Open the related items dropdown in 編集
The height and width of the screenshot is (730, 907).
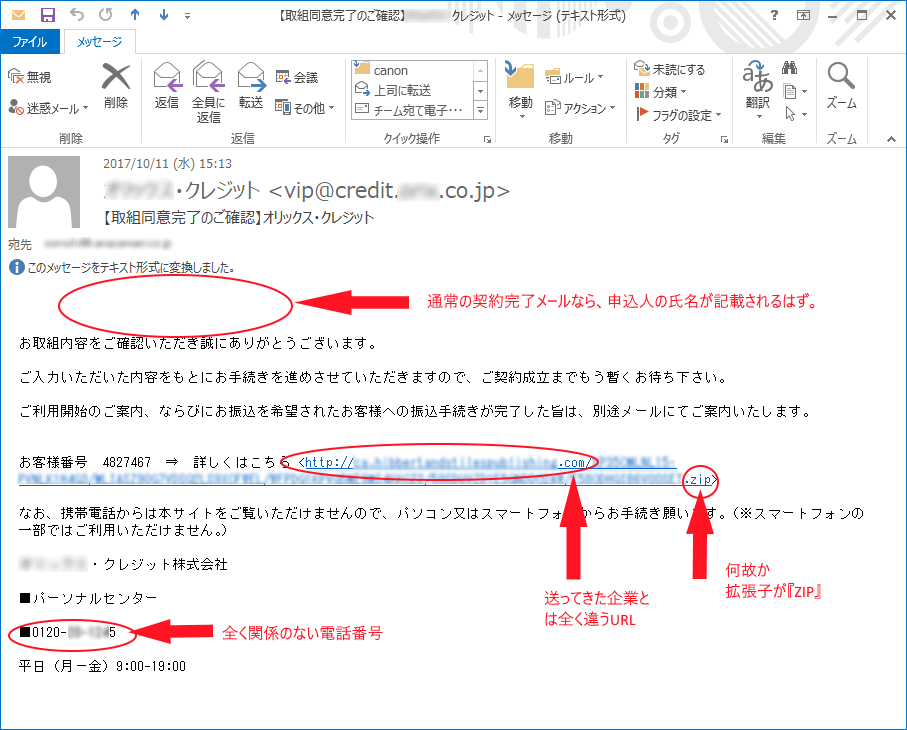coord(795,91)
